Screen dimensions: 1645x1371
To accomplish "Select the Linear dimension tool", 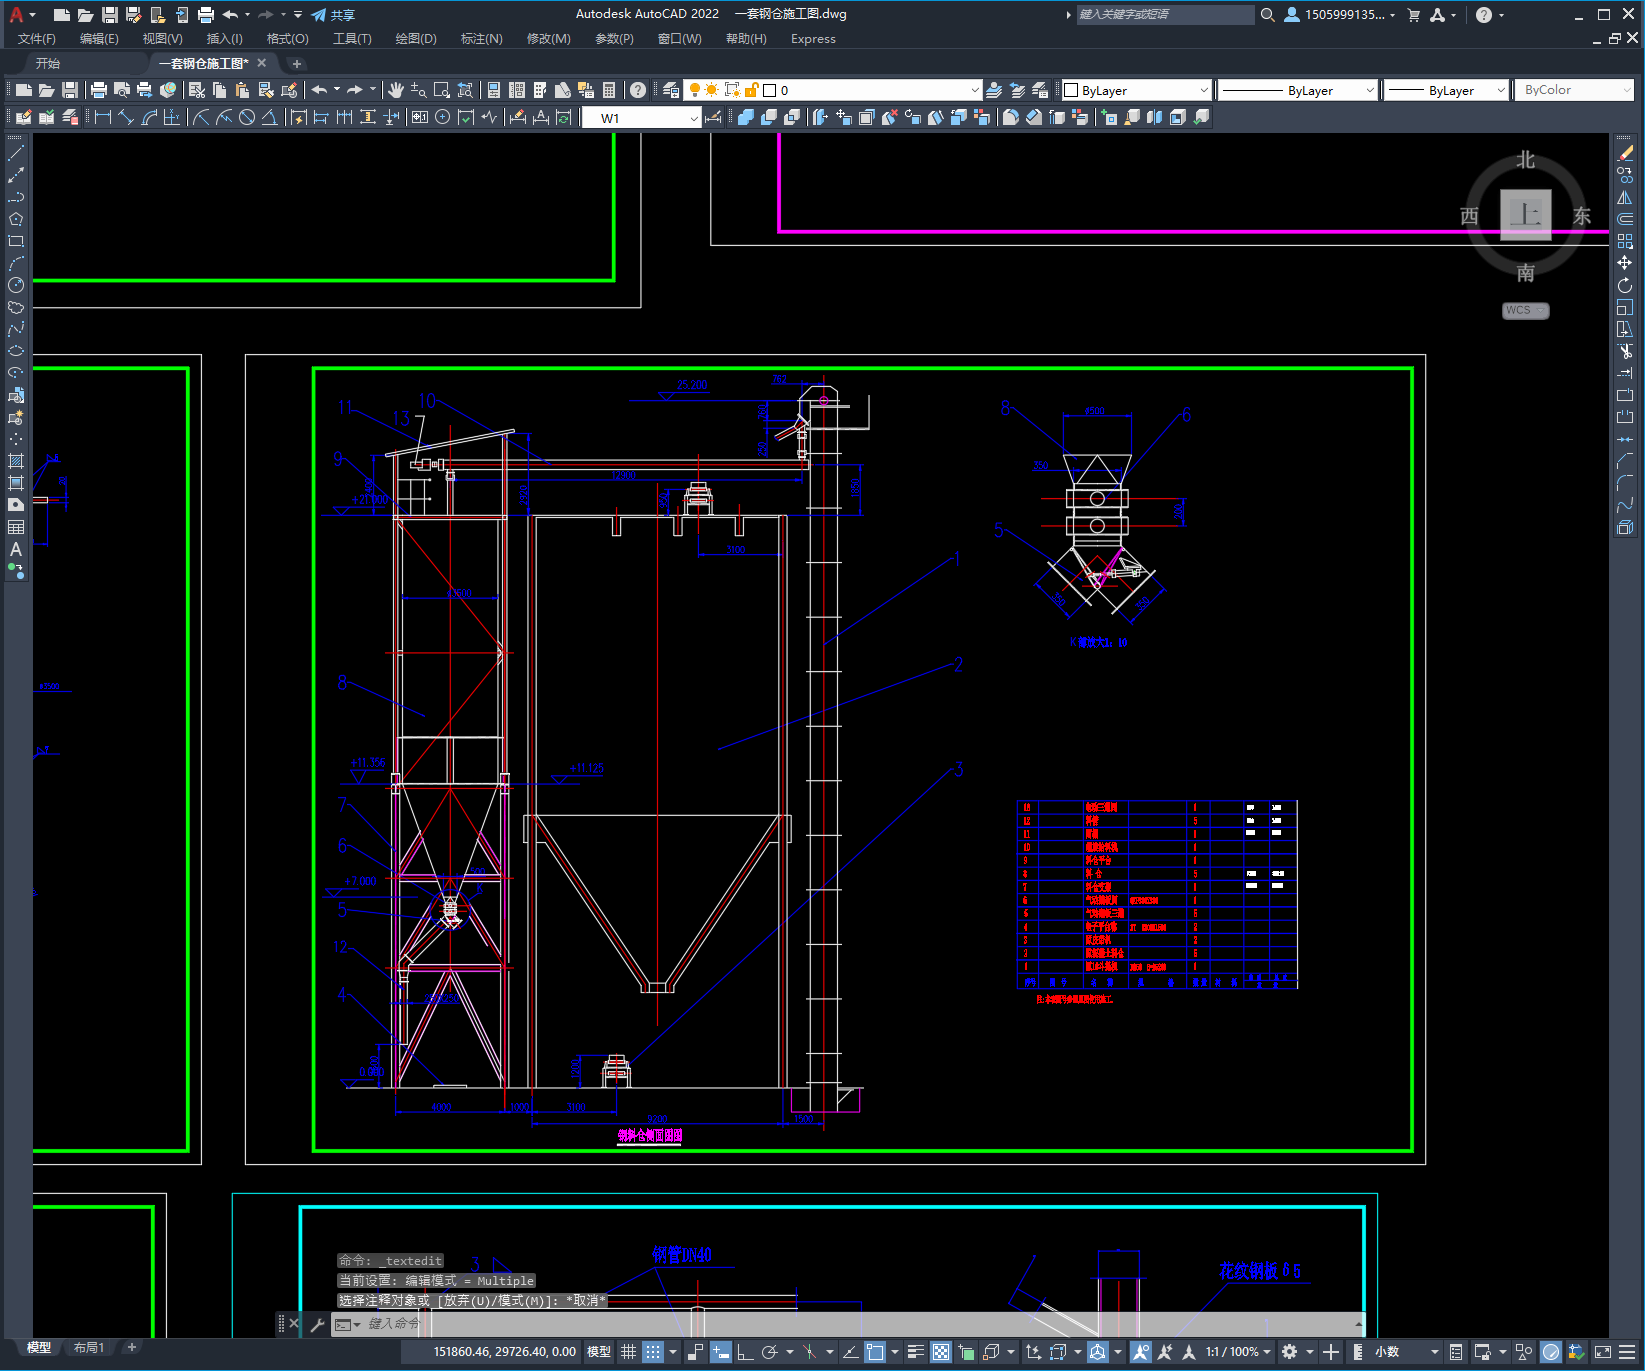I will [x=102, y=117].
